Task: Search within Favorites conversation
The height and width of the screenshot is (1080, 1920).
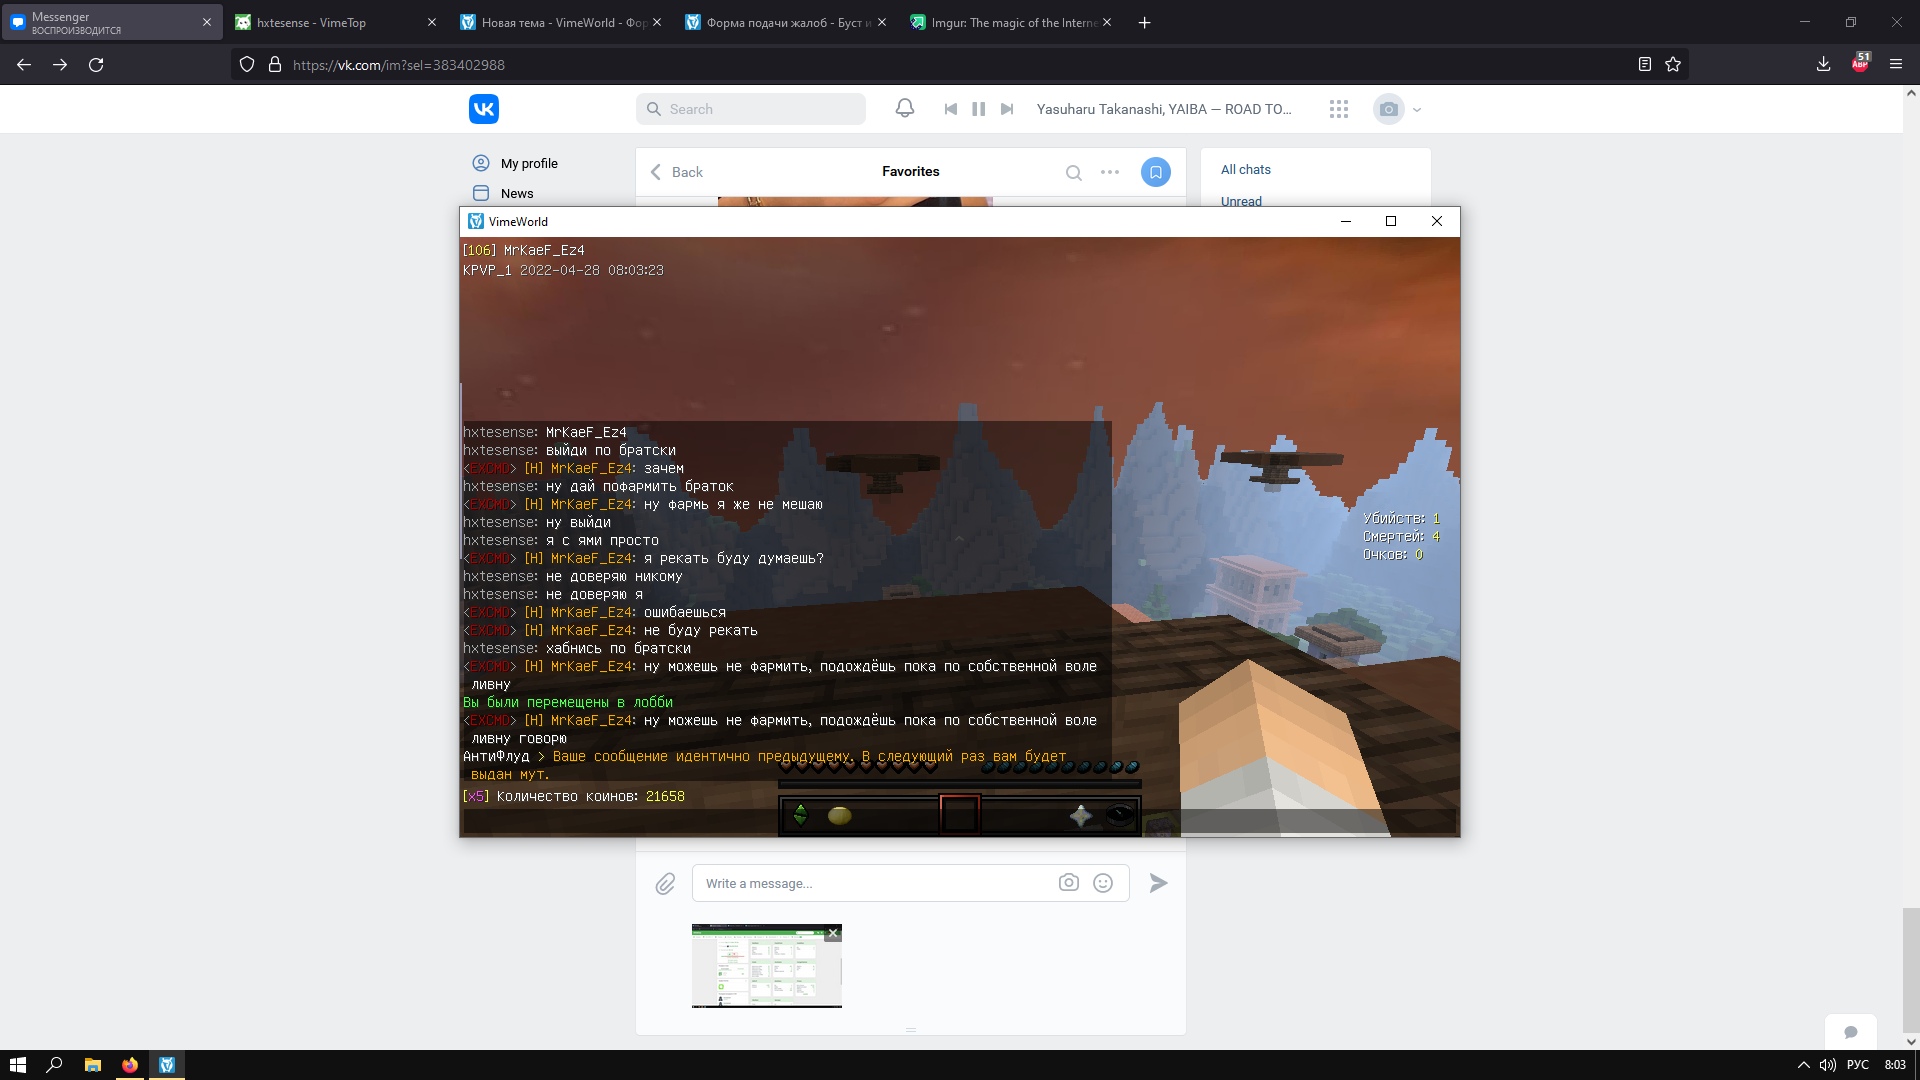Action: click(1073, 172)
